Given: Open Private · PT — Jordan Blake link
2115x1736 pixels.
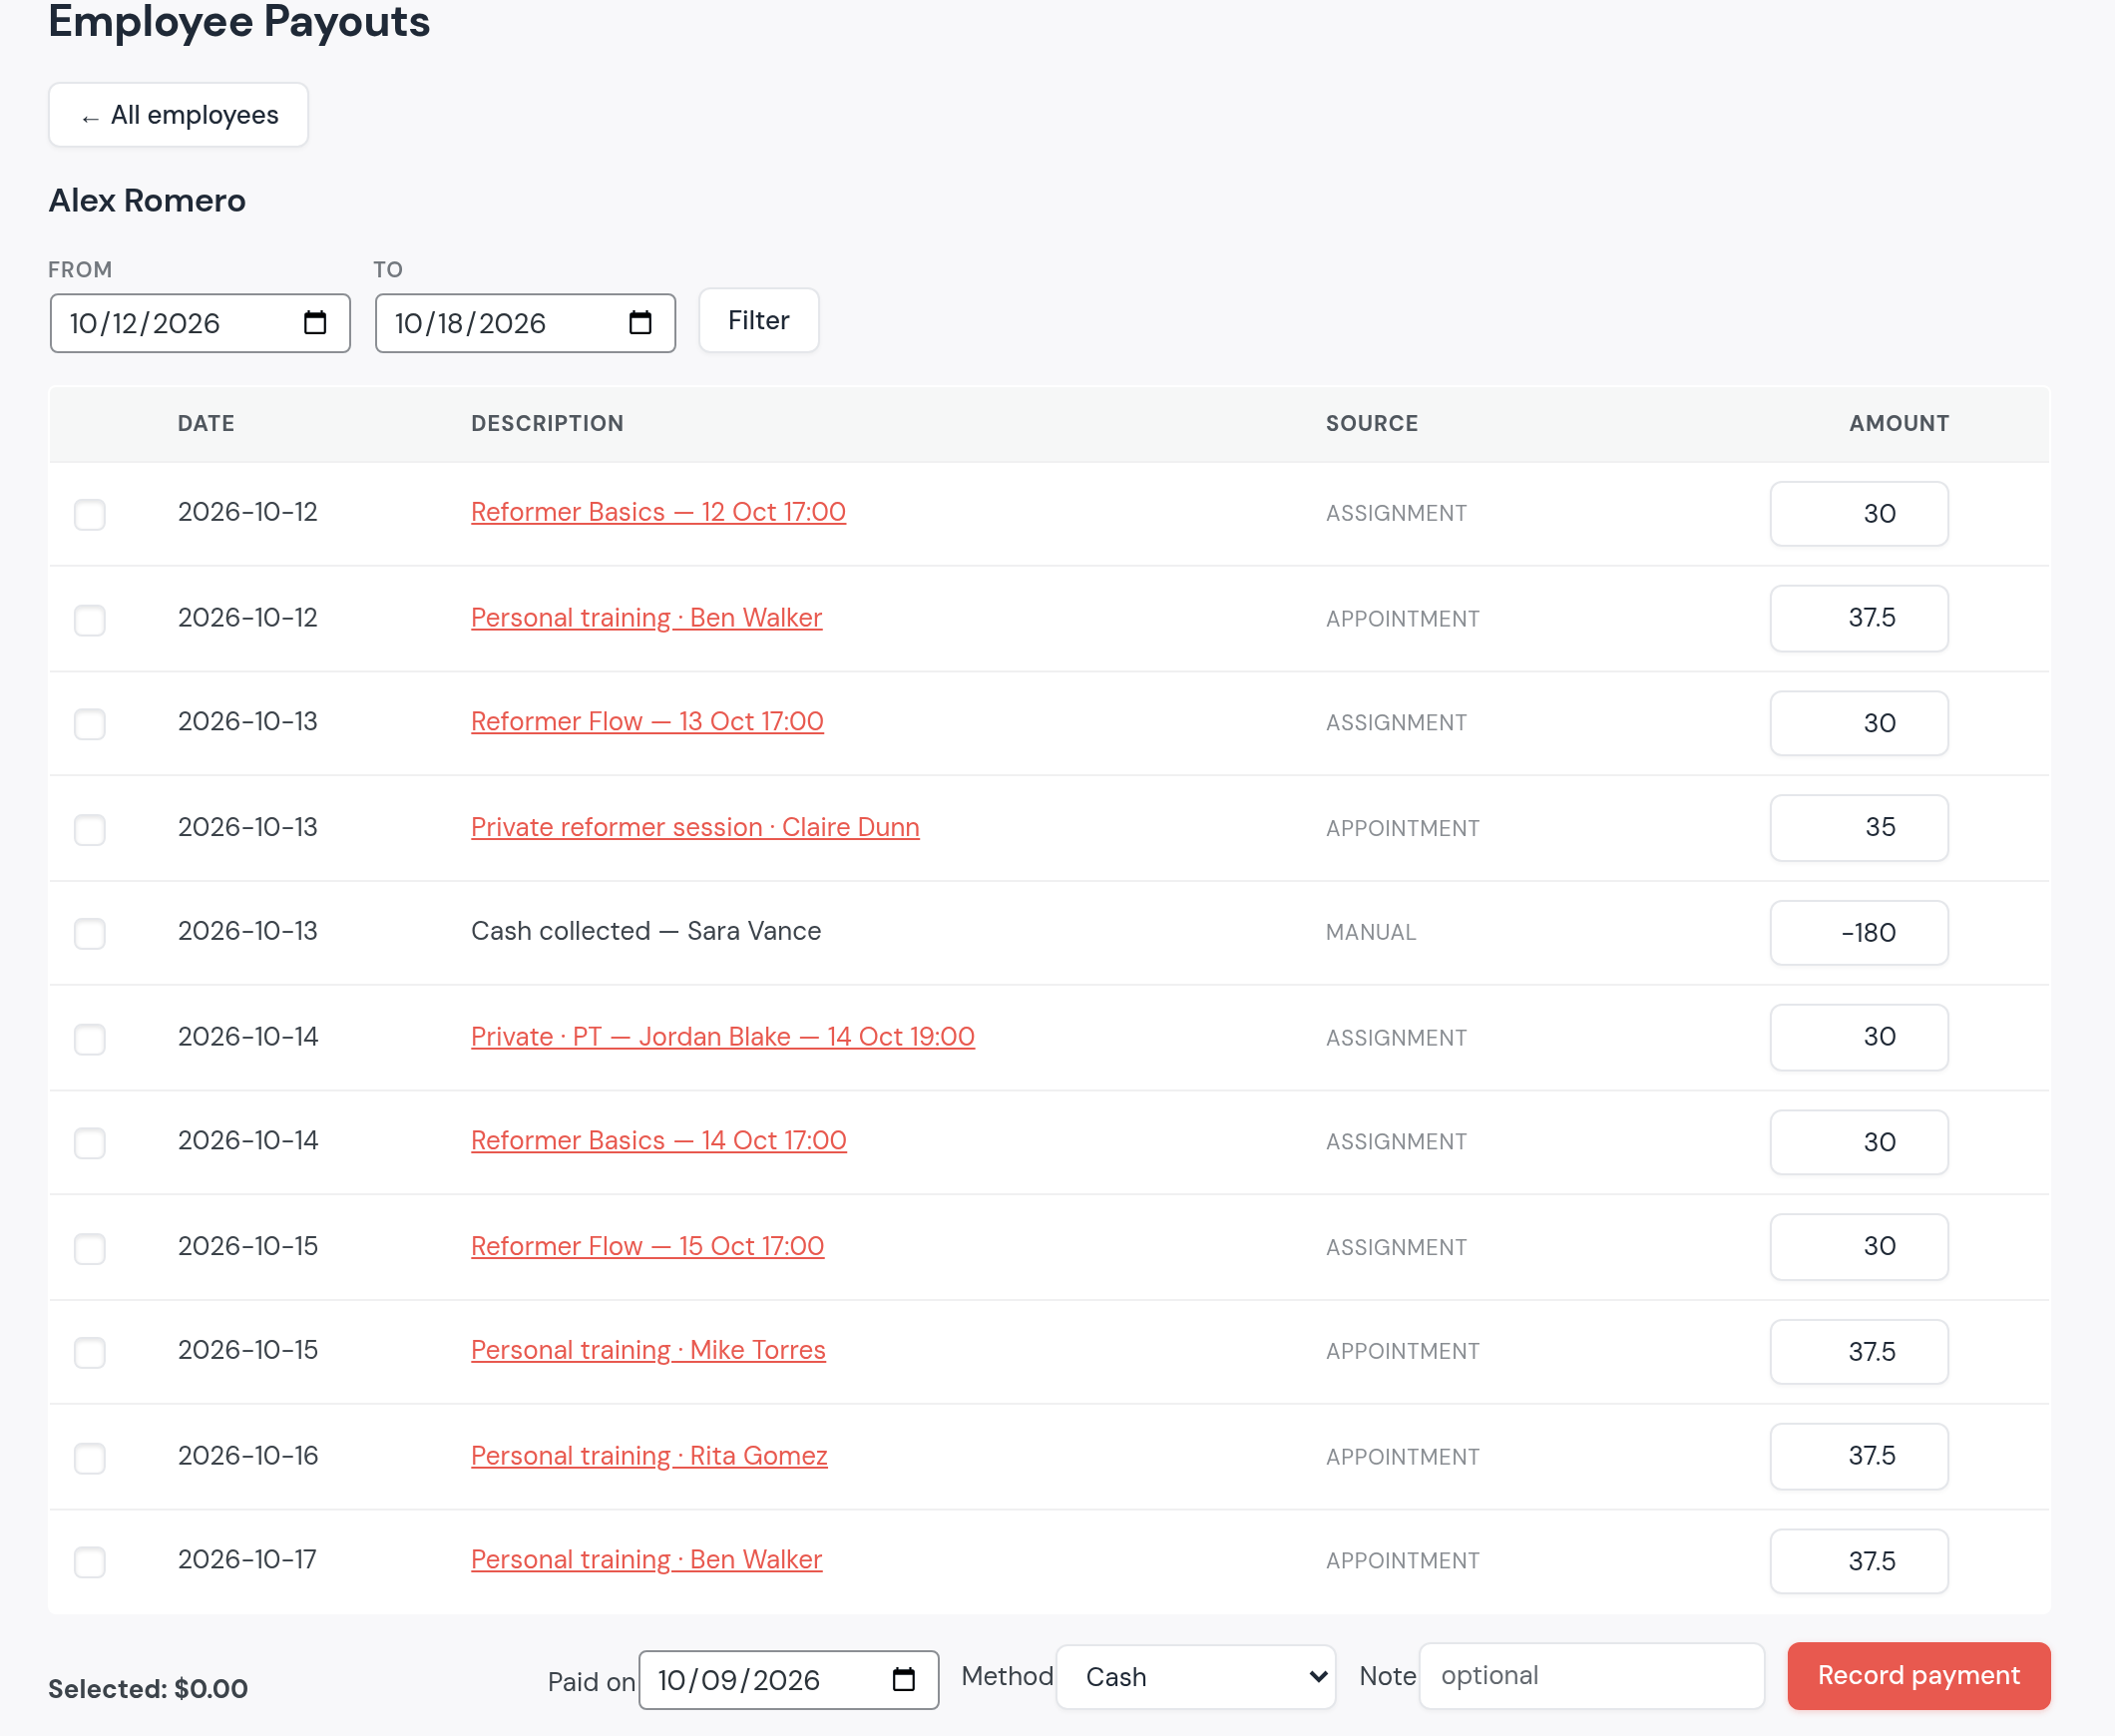Looking at the screenshot, I should point(722,1037).
